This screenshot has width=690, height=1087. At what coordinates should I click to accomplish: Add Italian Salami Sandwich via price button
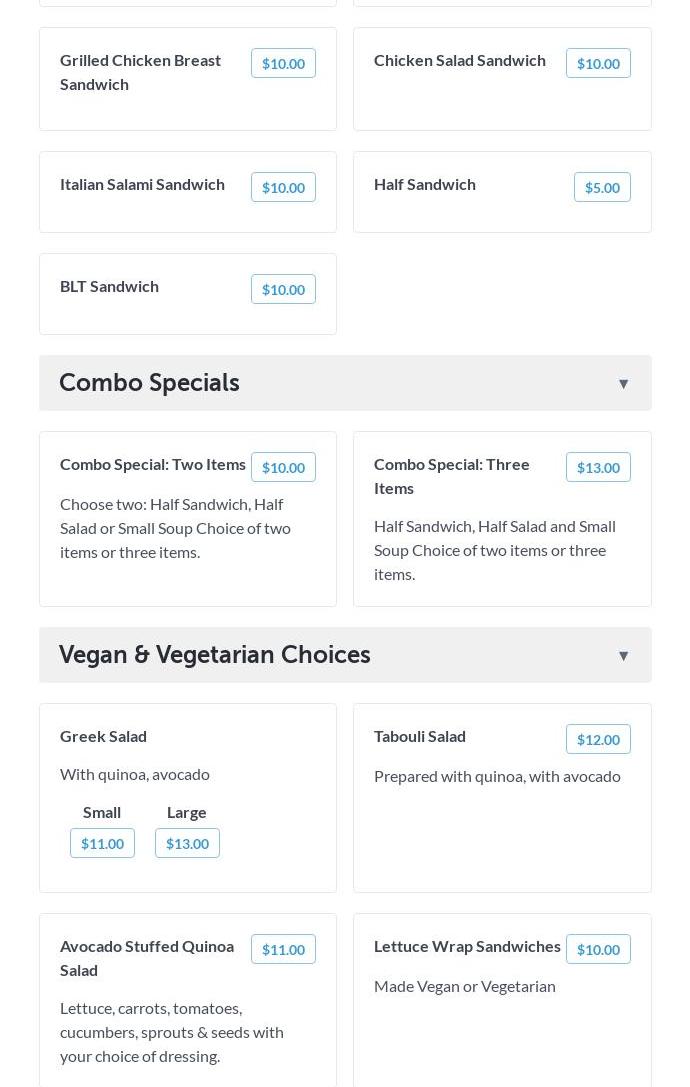[283, 187]
